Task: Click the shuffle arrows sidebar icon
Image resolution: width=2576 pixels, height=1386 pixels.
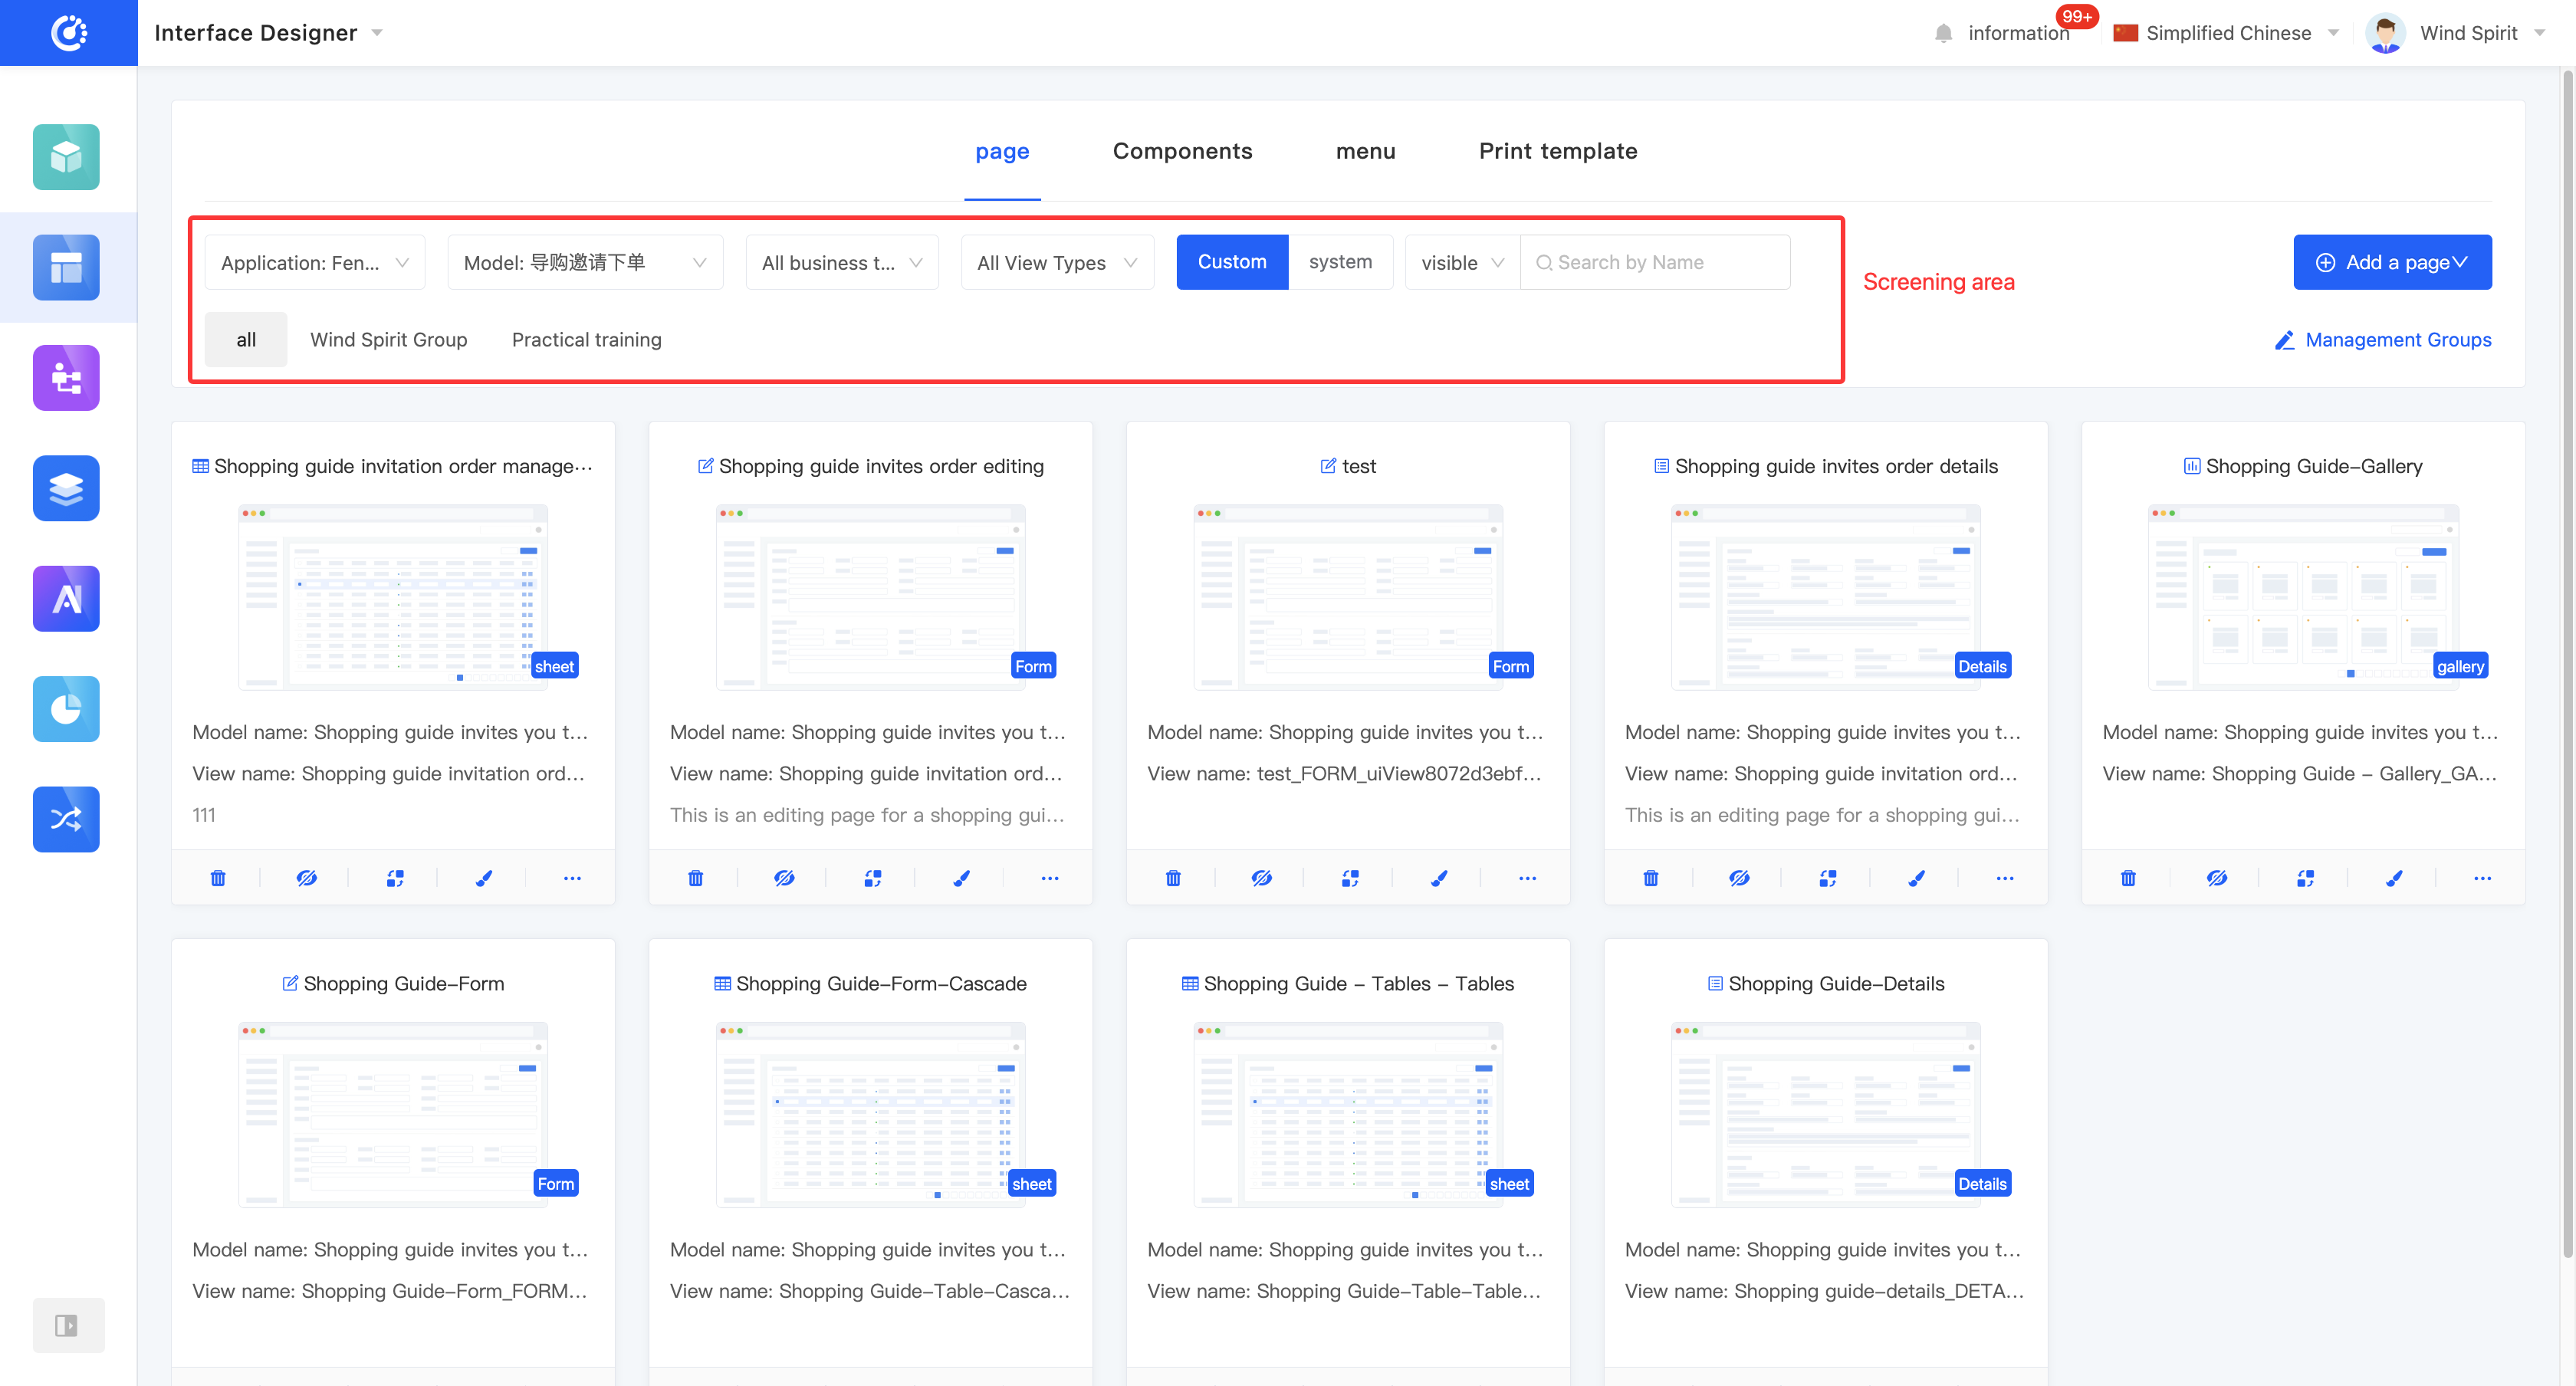Action: point(66,819)
